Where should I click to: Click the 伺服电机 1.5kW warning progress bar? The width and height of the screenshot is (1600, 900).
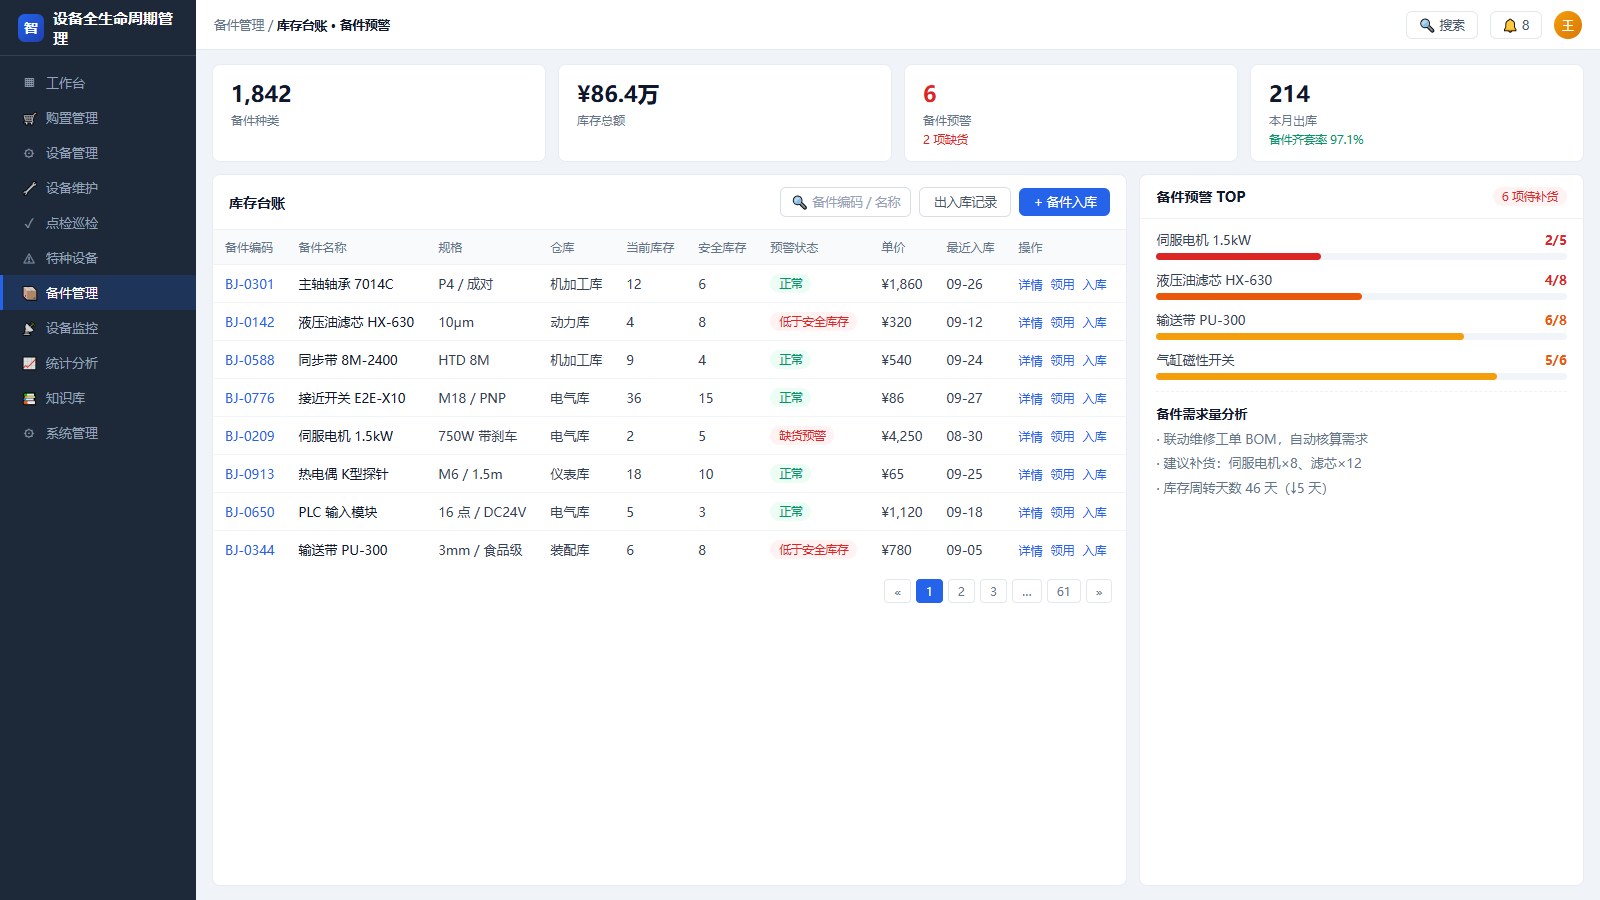pyautogui.click(x=1361, y=257)
